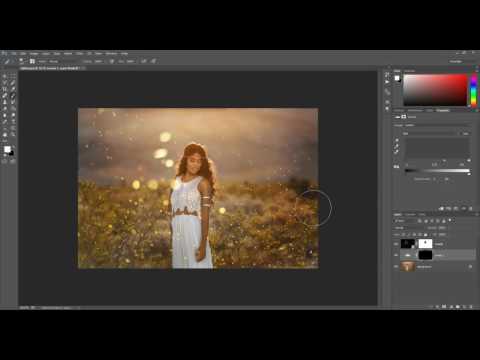Click the Auto button in Levels properties

tap(465, 133)
